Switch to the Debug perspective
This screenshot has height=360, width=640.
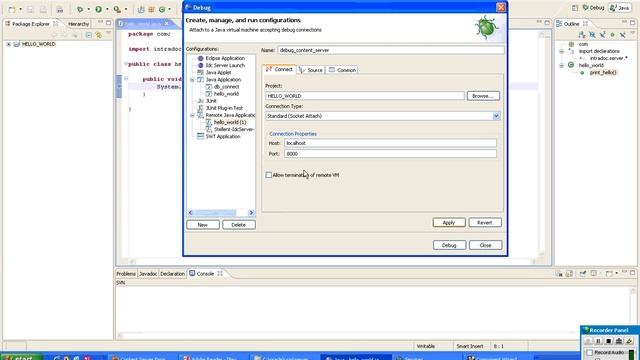[593, 8]
